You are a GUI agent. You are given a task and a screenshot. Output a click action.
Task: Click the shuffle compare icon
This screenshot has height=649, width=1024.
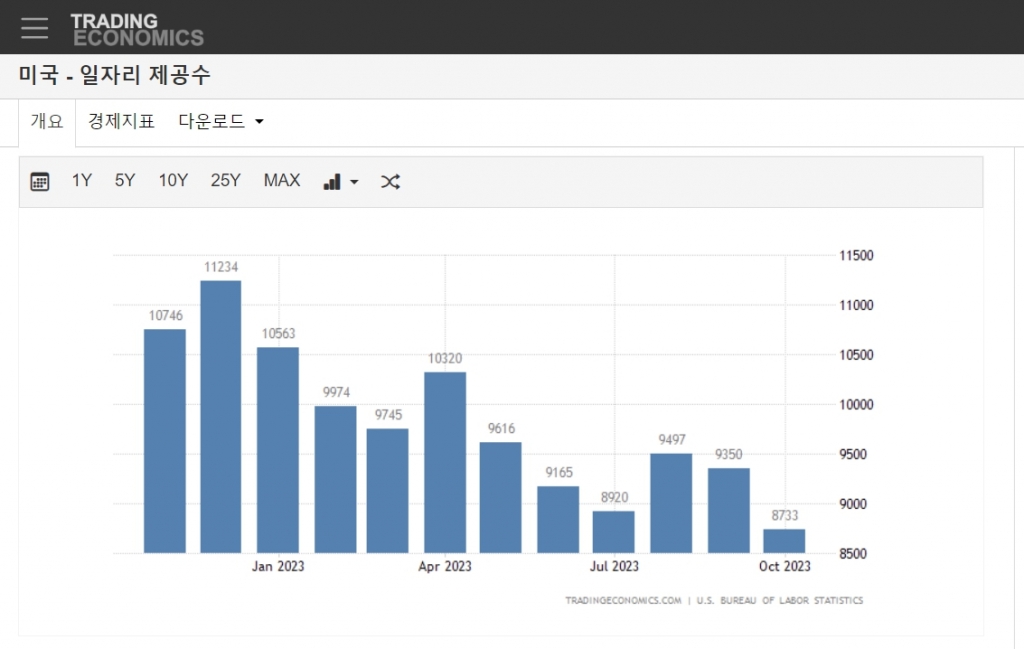pyautogui.click(x=390, y=181)
